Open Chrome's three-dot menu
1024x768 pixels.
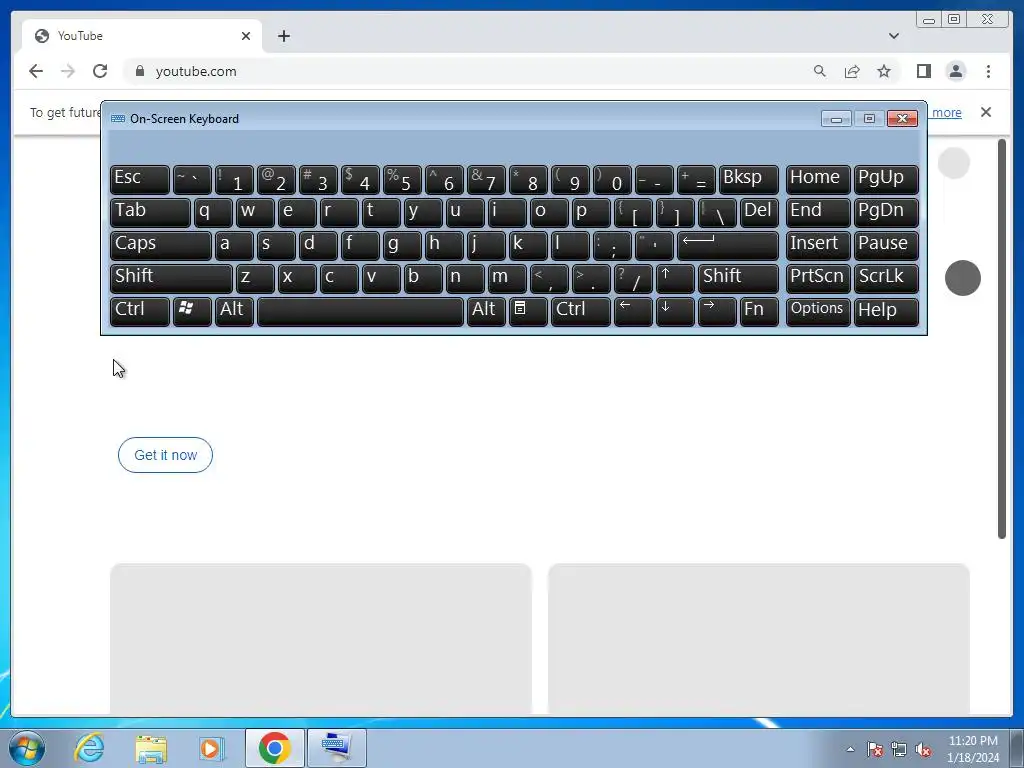coord(988,71)
